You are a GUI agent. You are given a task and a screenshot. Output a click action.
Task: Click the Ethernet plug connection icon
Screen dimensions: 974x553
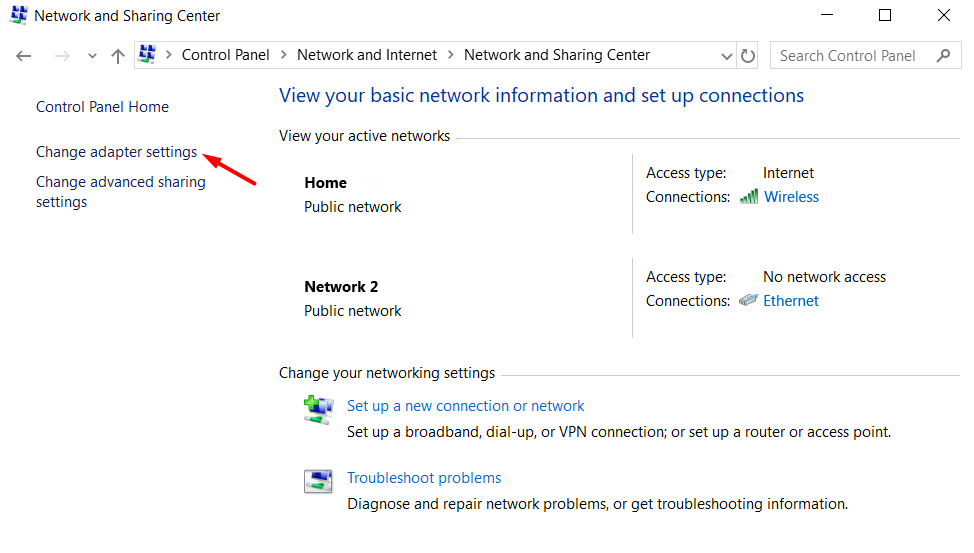(748, 301)
